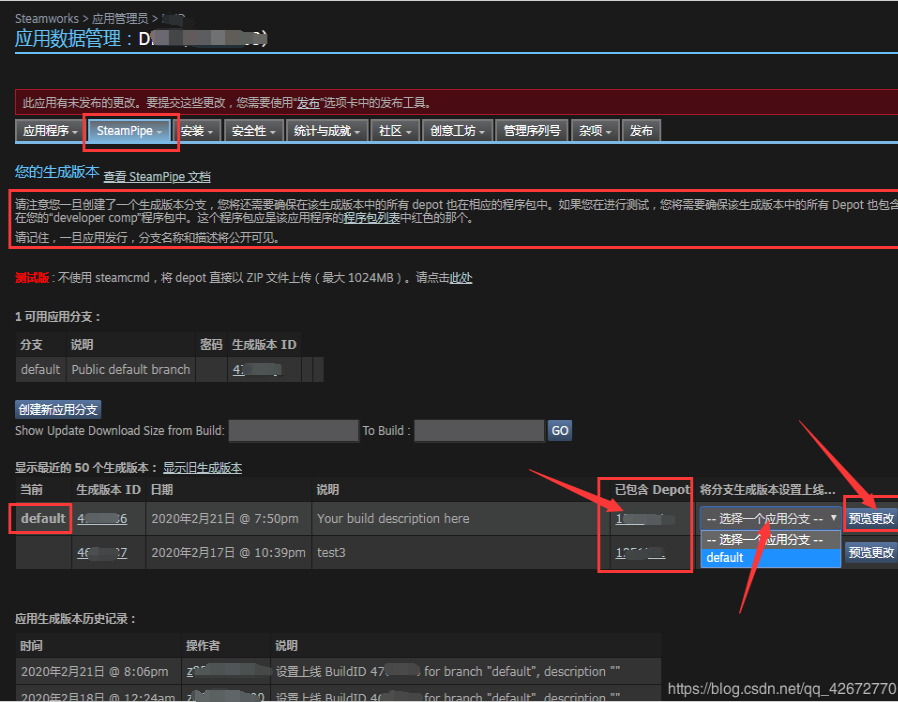The image size is (898, 702).
Task: Choose the placeholder 选择一个应用分支 option in list
Action: 770,540
